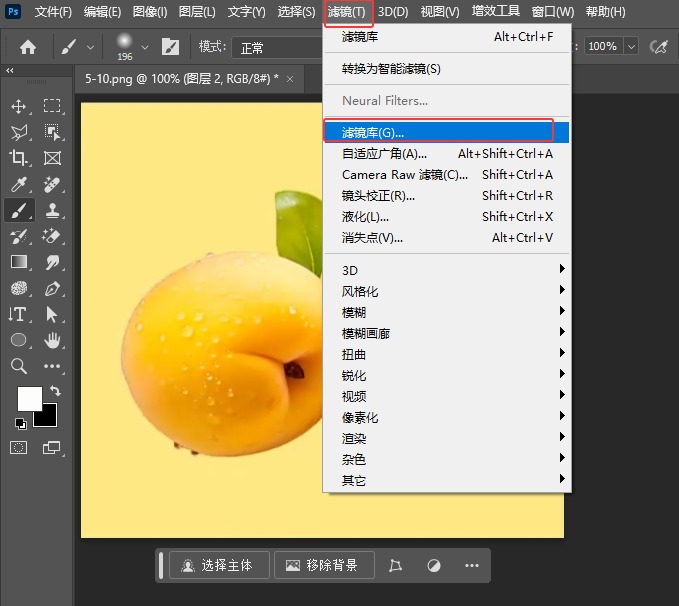Select the Hand tool

(x=52, y=340)
